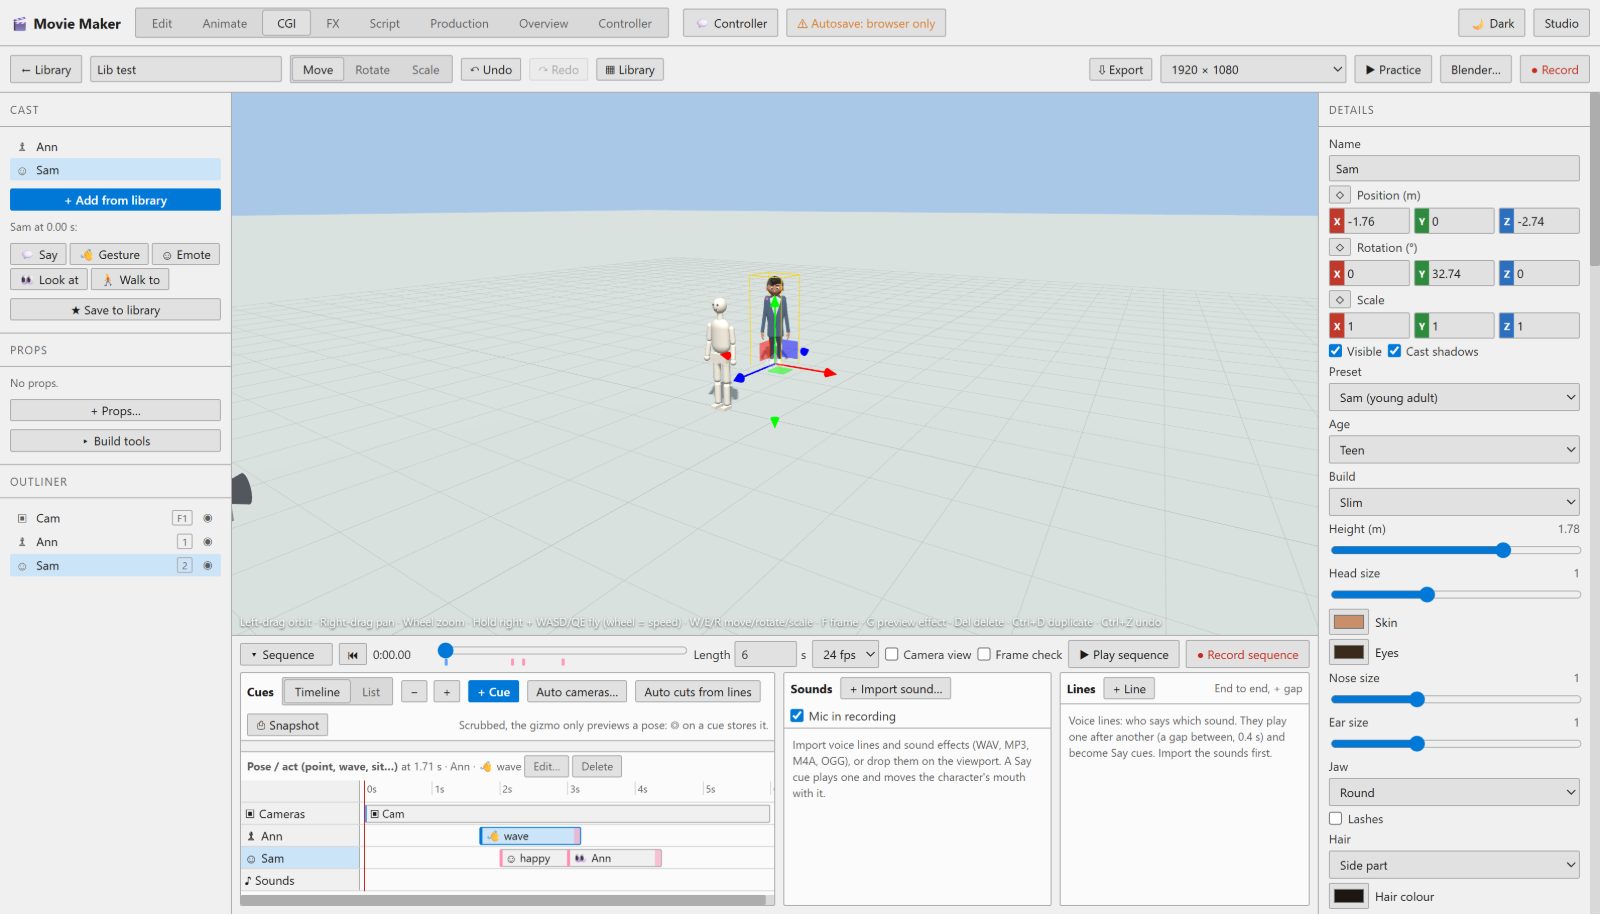Screen dimensions: 1600x915
Task: Switch to the FX tab
Action: click(333, 23)
